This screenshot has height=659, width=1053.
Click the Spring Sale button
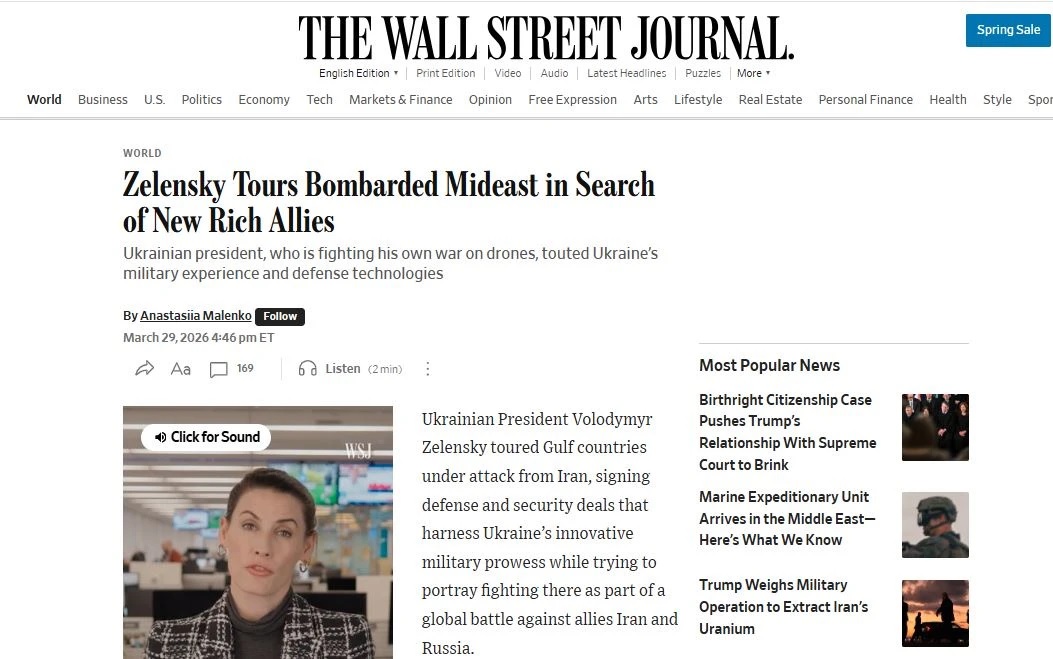1008,30
